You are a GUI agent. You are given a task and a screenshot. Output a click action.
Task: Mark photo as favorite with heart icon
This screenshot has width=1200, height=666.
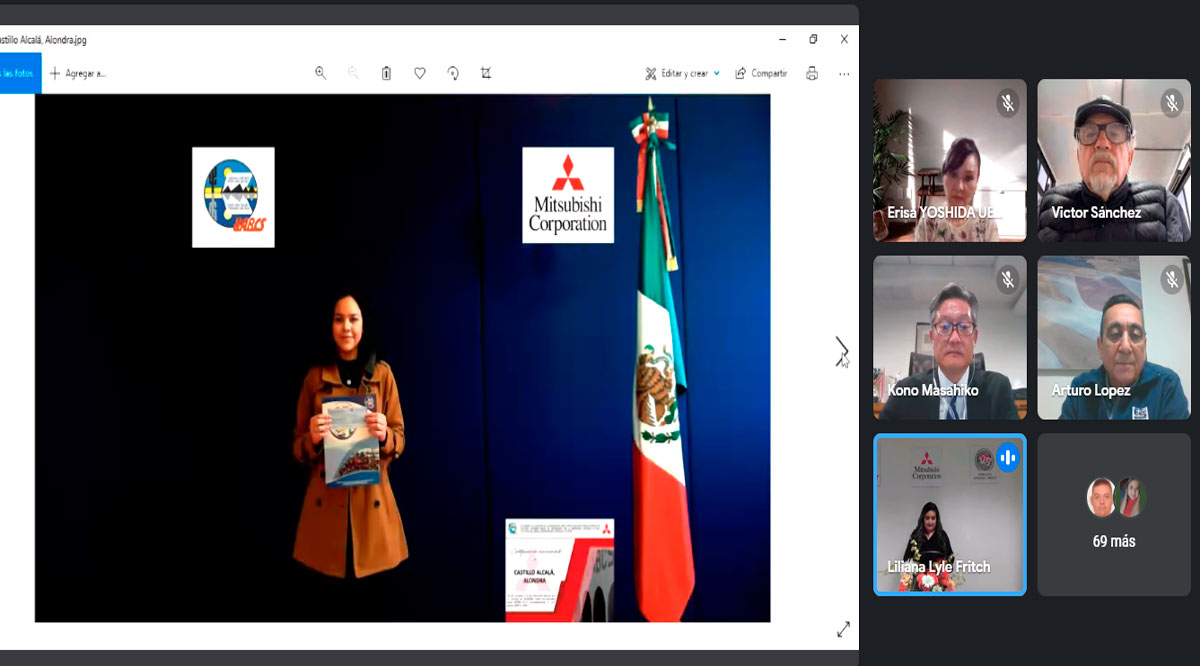coord(420,73)
